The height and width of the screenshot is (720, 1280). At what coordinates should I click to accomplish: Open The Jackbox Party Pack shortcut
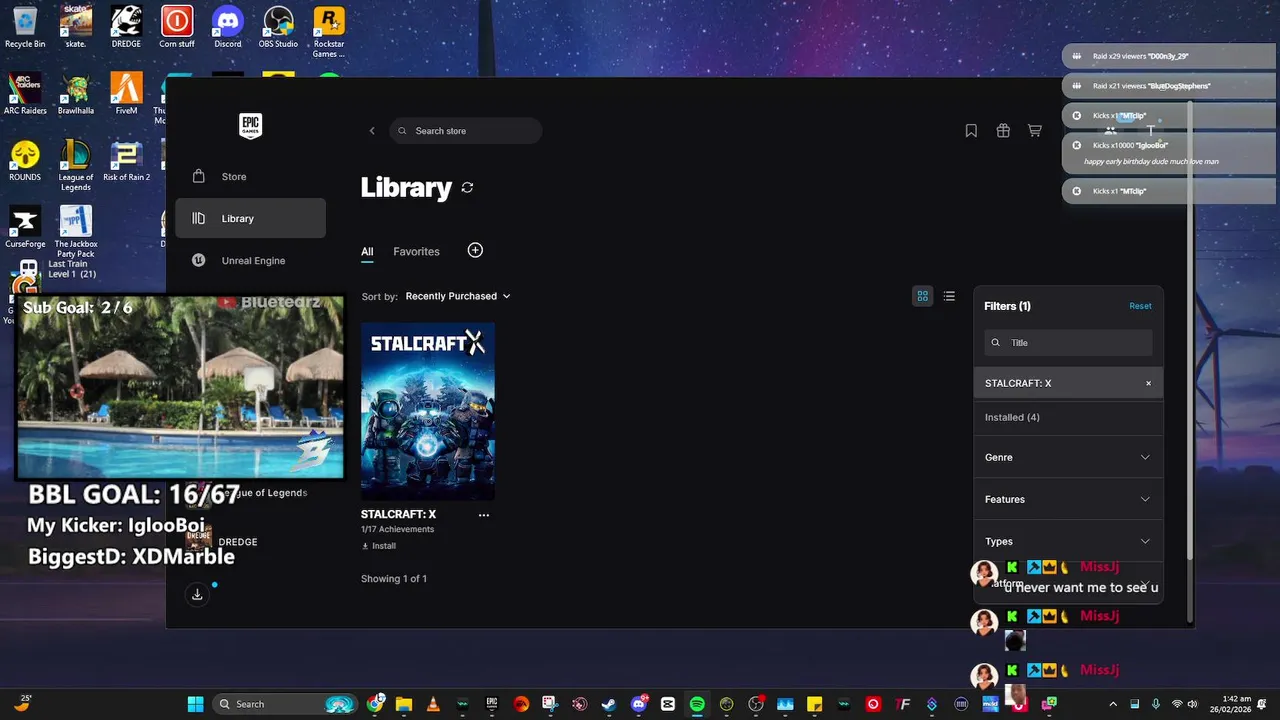click(76, 232)
